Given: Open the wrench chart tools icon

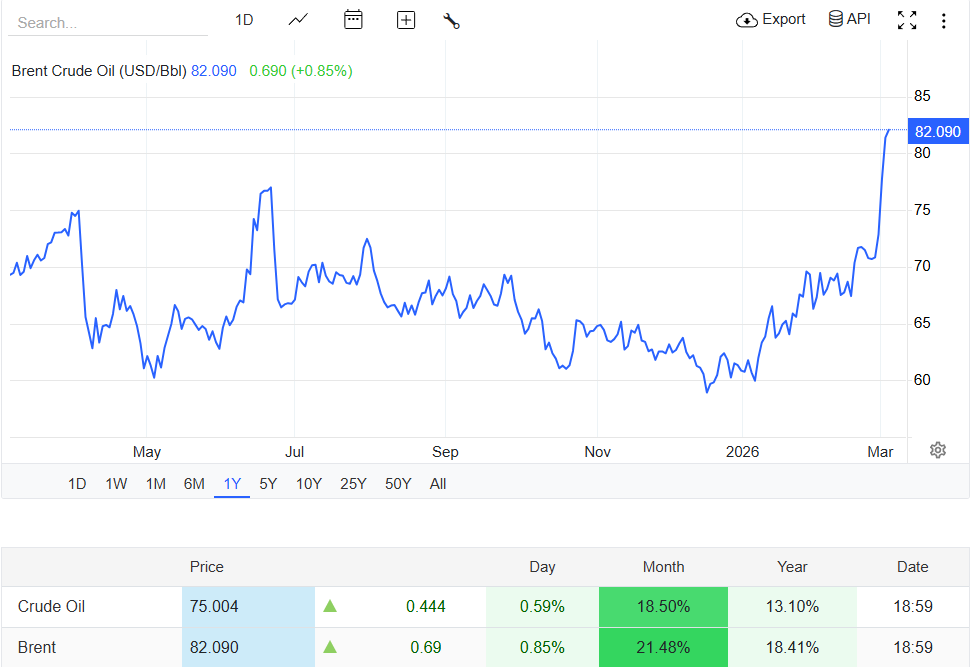Looking at the screenshot, I should (451, 20).
